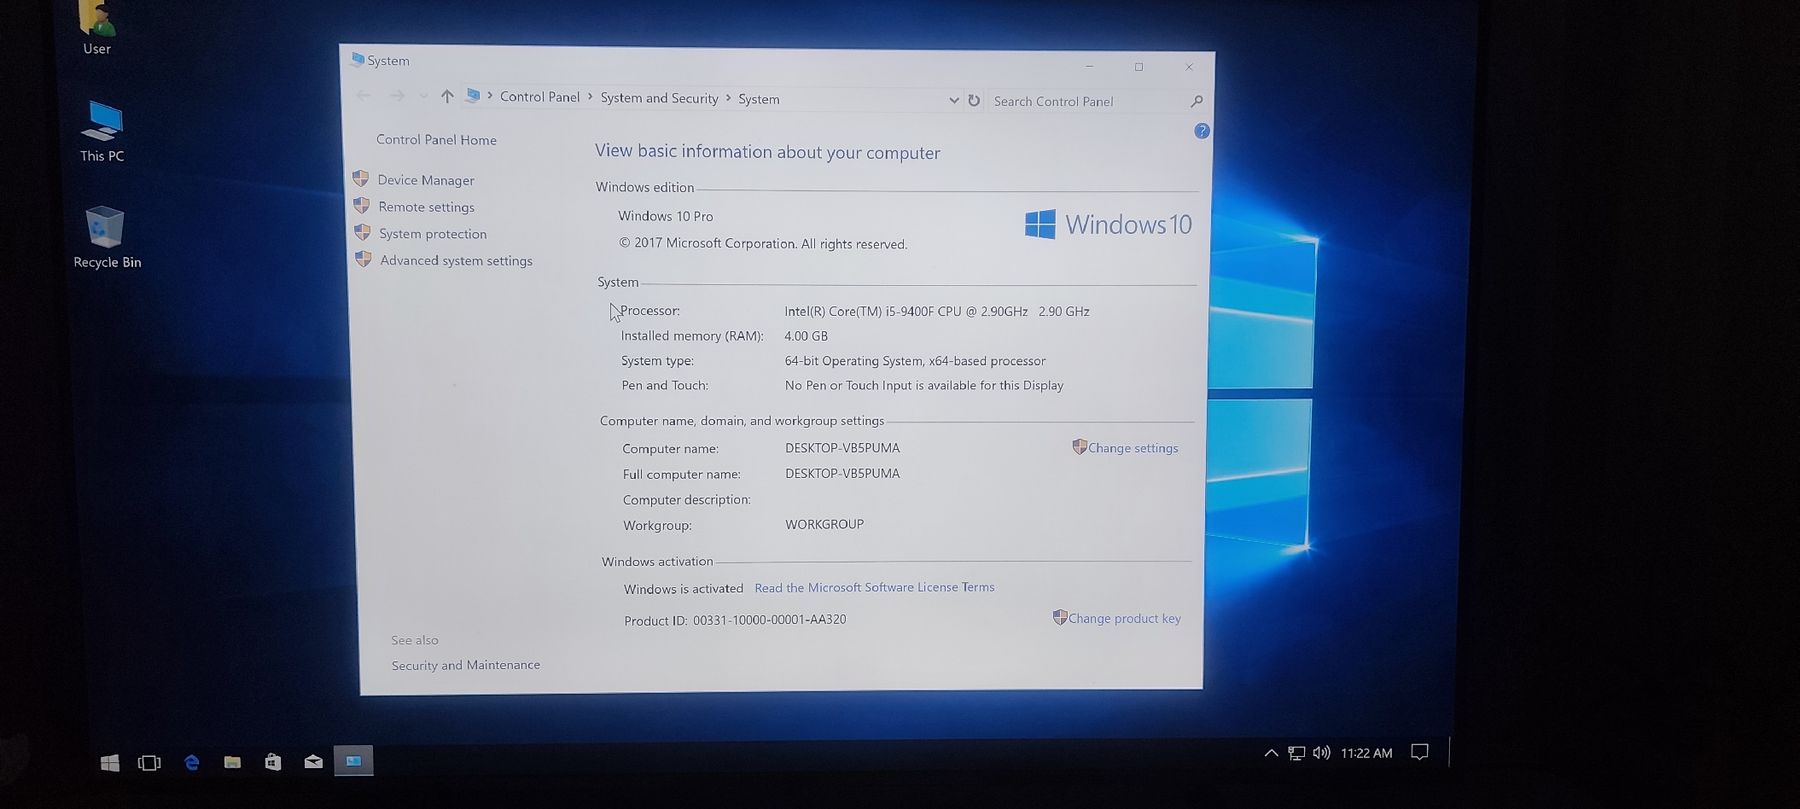Launch Microsoft Edge from the taskbar
Viewport: 1800px width, 809px height.
[192, 762]
